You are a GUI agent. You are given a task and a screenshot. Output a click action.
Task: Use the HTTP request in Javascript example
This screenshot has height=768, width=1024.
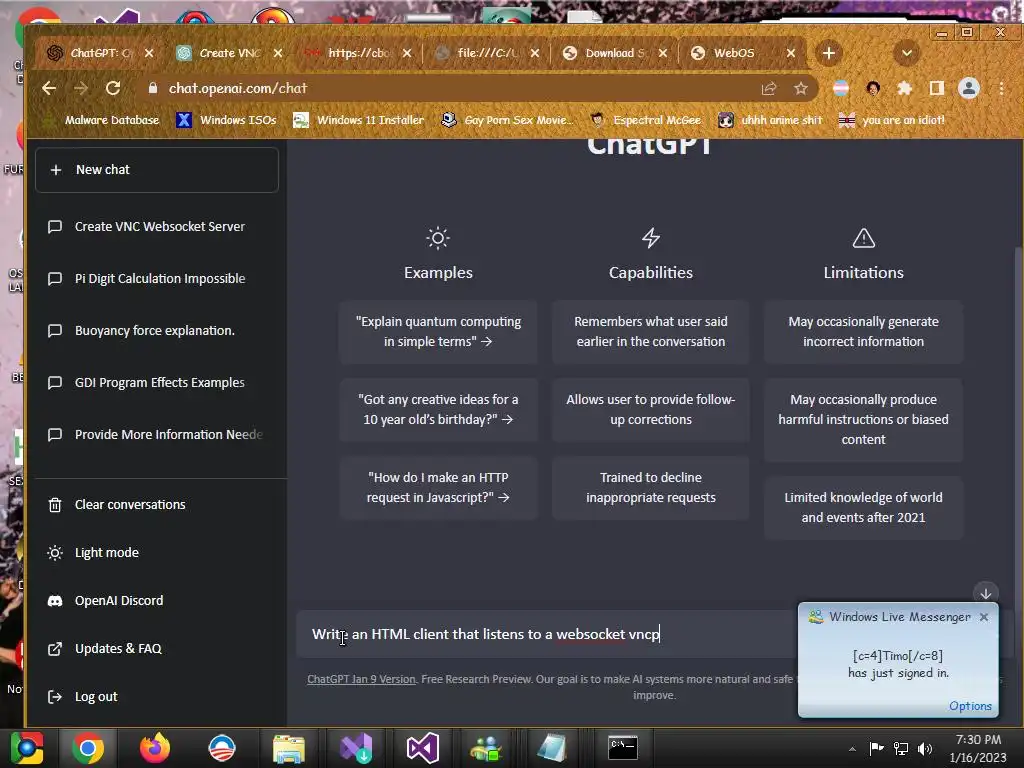438,488
